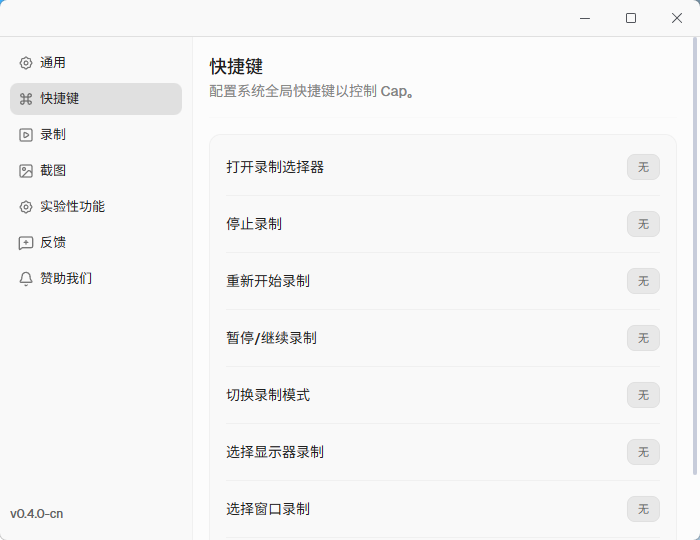Click the command-key icon beside 快捷键

point(26,99)
